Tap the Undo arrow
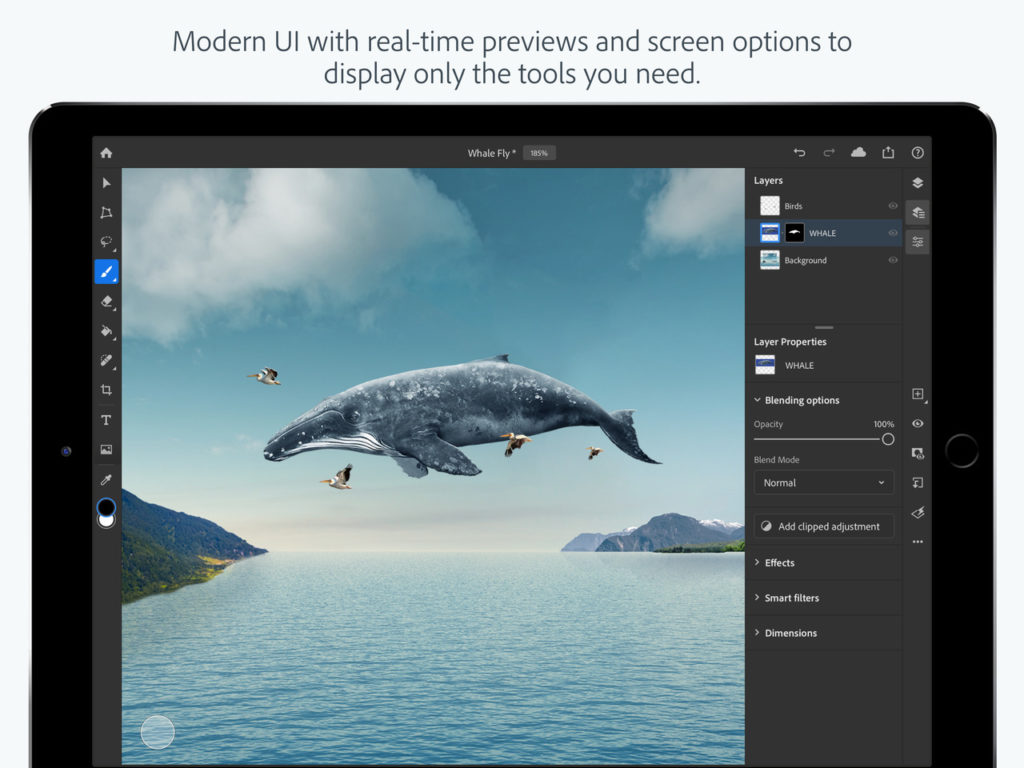Screen dimensions: 1024x768 799,152
